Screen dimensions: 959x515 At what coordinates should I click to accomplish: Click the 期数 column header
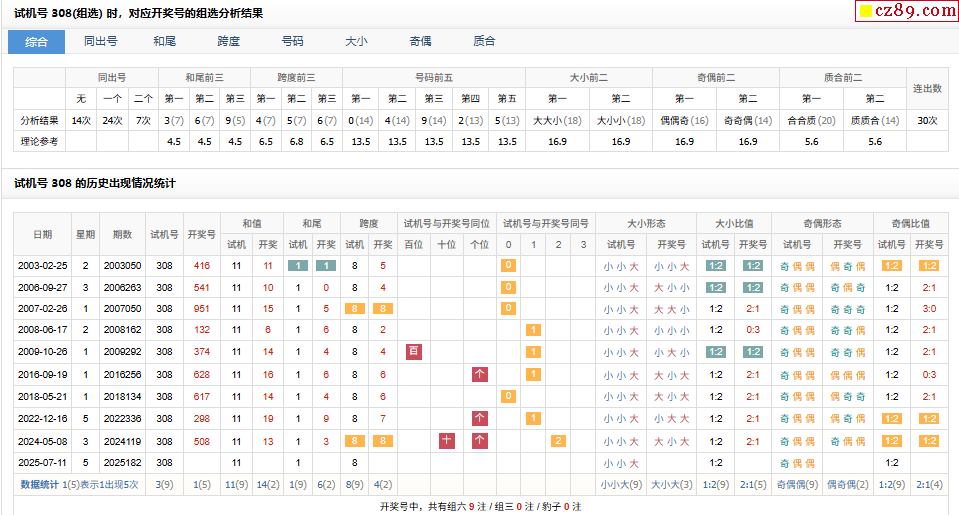(x=122, y=234)
